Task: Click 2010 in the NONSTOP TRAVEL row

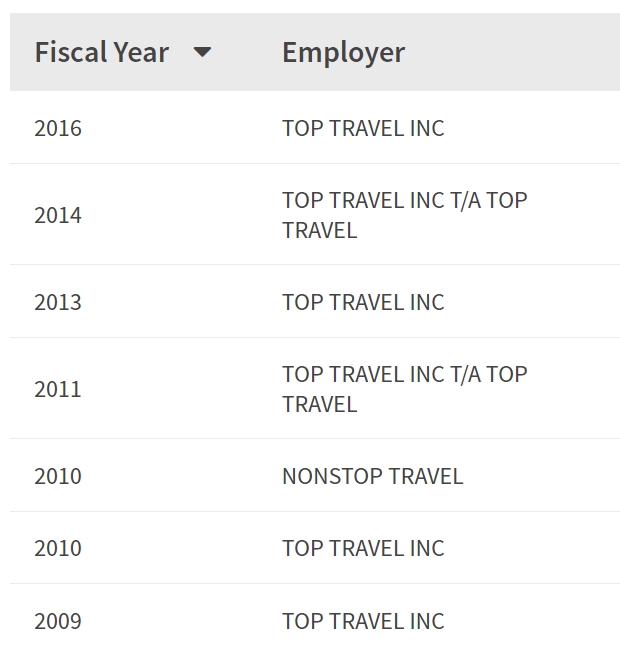Action: pos(58,476)
